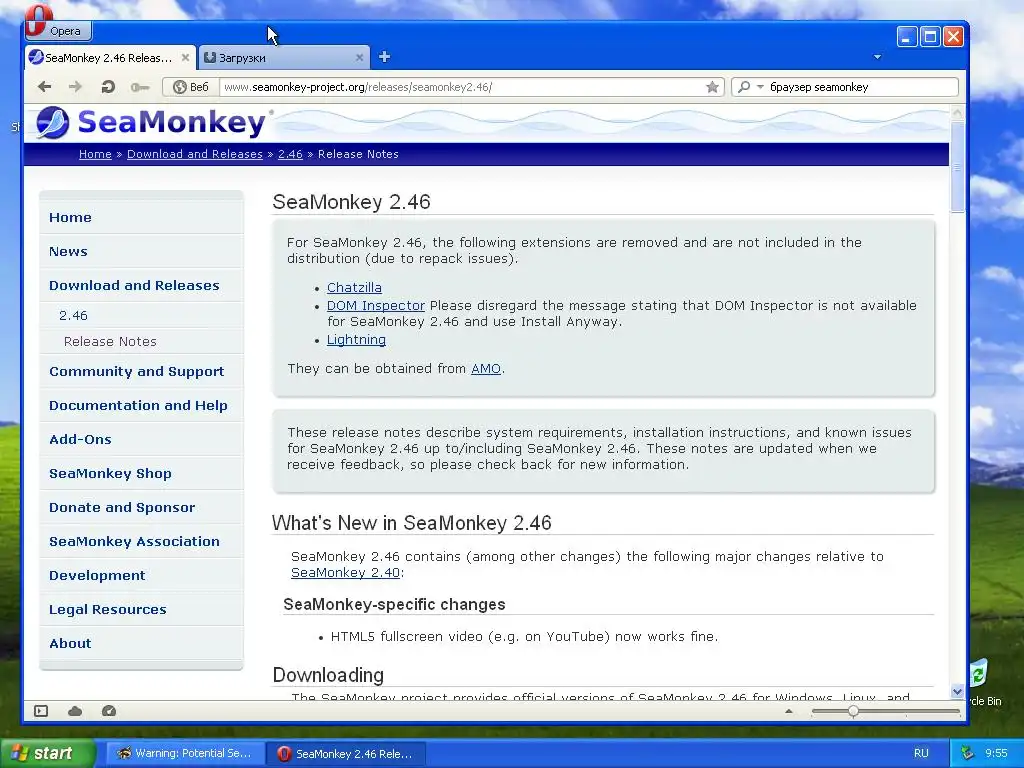This screenshot has width=1024, height=768.
Task: Close the SeaMonkey 2.46 tab
Action: coord(185,57)
